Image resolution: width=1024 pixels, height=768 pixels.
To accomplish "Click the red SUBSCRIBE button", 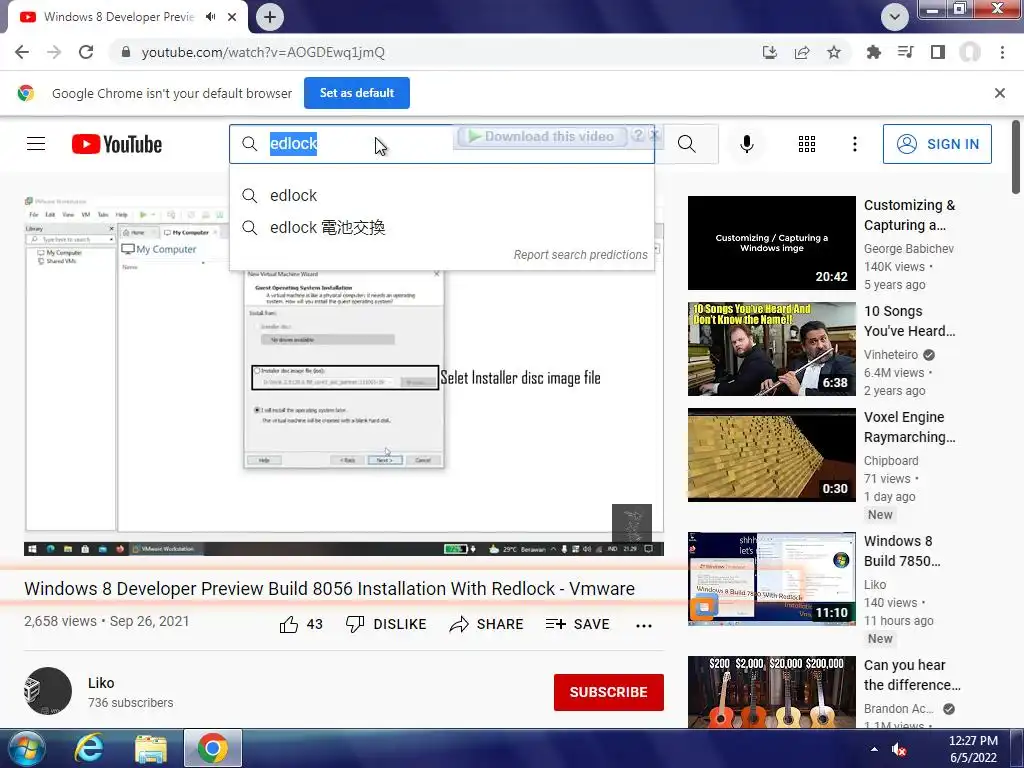I will pyautogui.click(x=609, y=692).
